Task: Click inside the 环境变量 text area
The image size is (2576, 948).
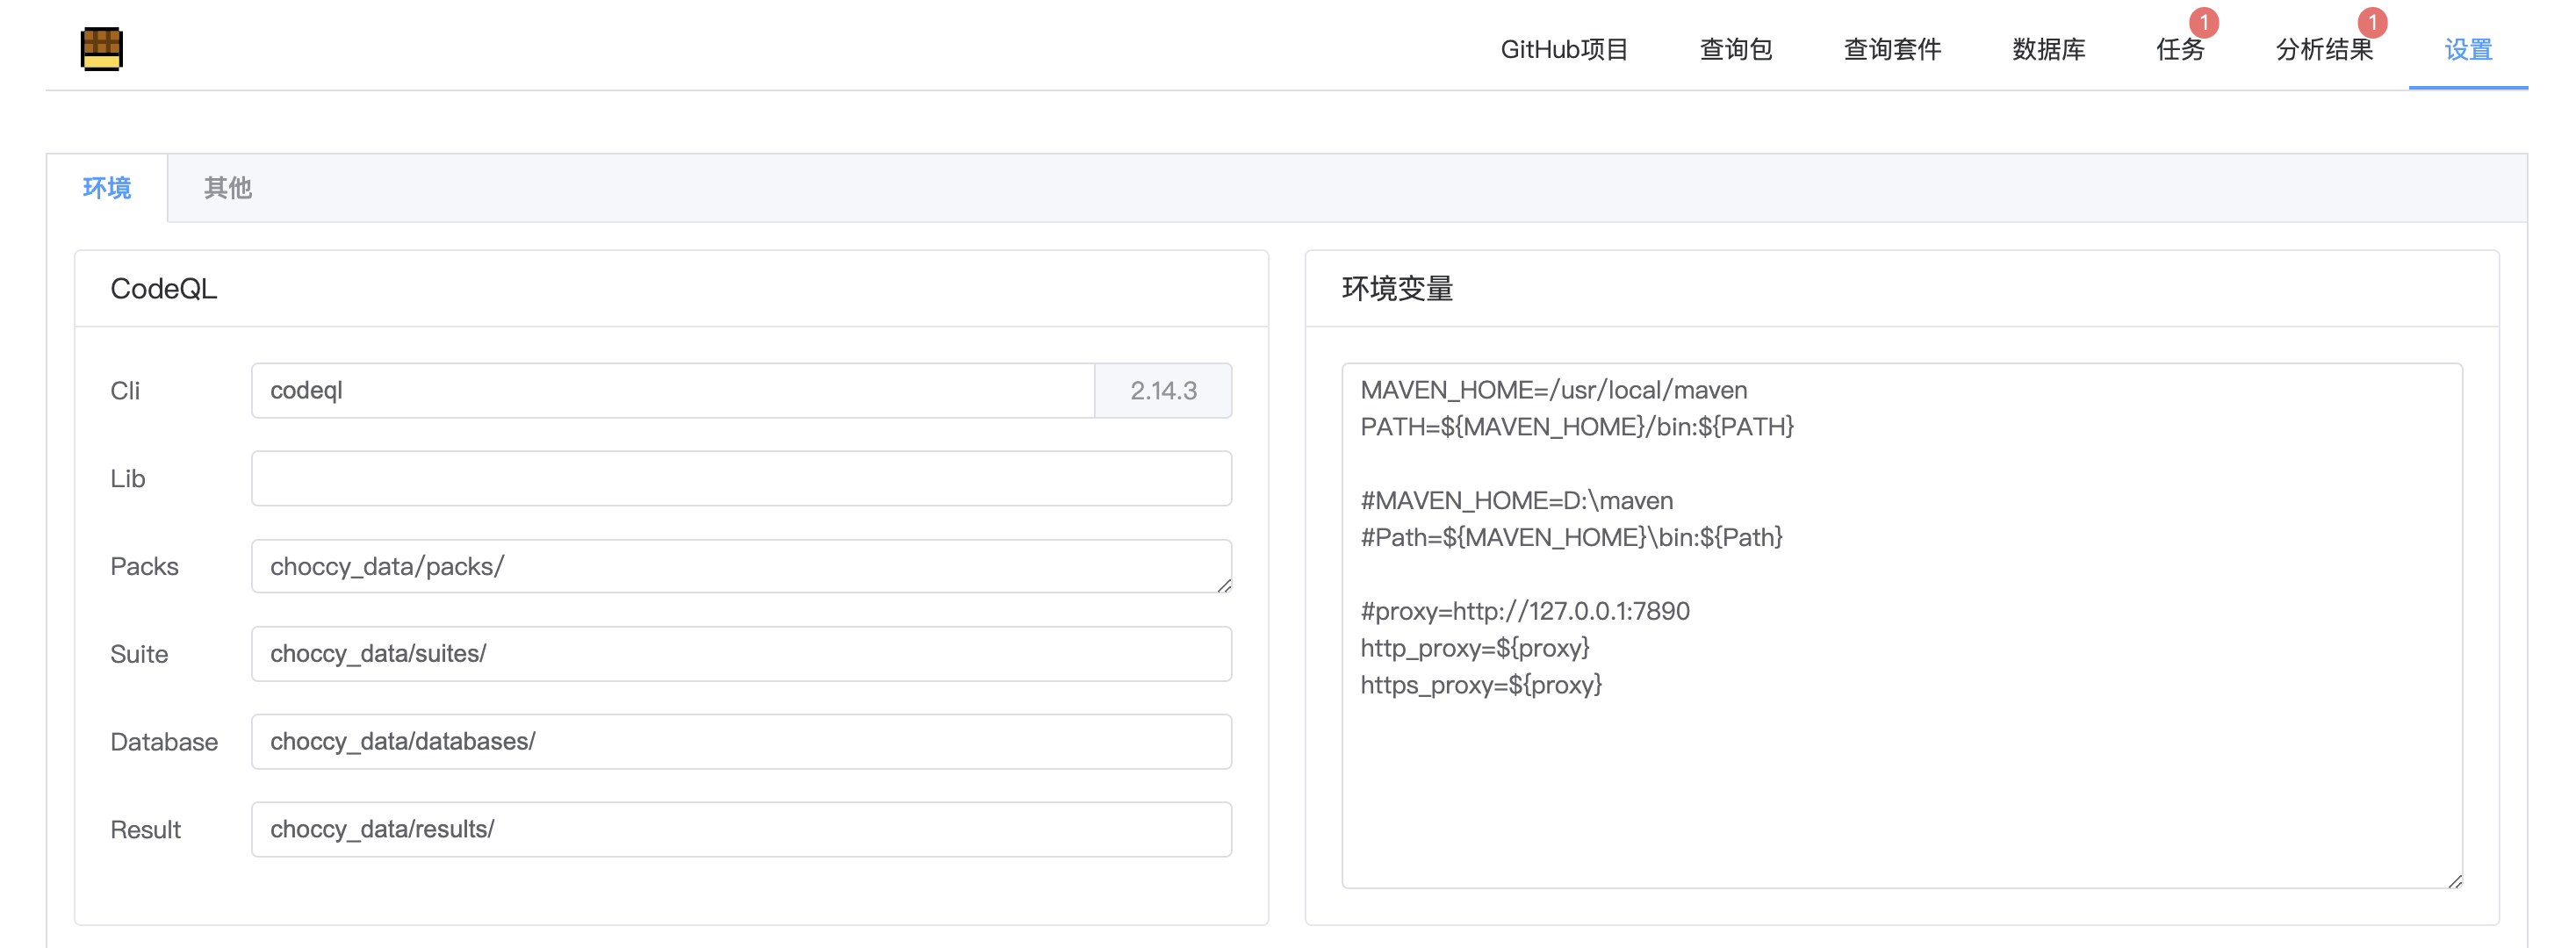Action: pyautogui.click(x=1900, y=780)
